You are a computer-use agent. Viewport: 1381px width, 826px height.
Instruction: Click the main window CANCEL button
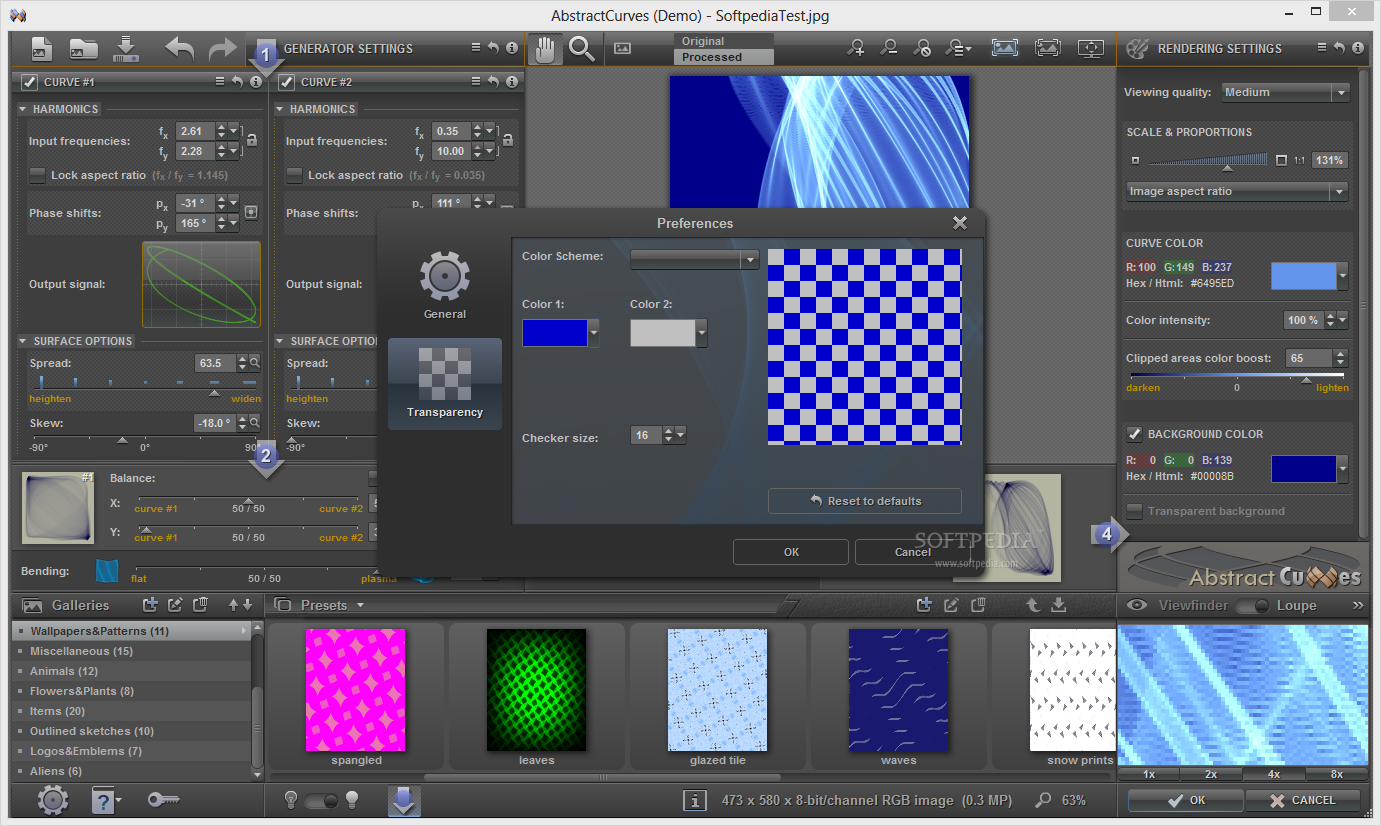tap(1303, 800)
